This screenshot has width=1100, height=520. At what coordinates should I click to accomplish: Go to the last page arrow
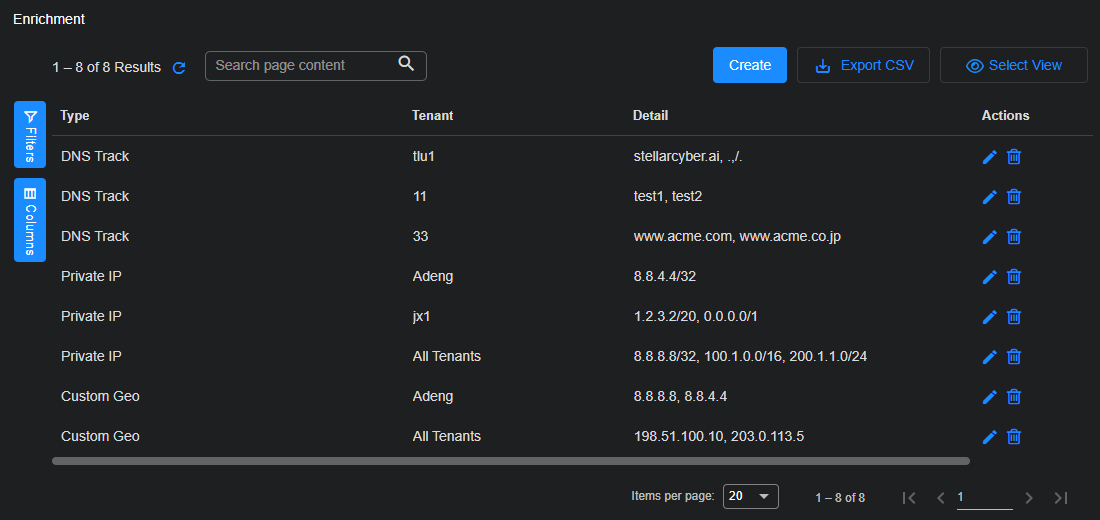tap(1061, 498)
